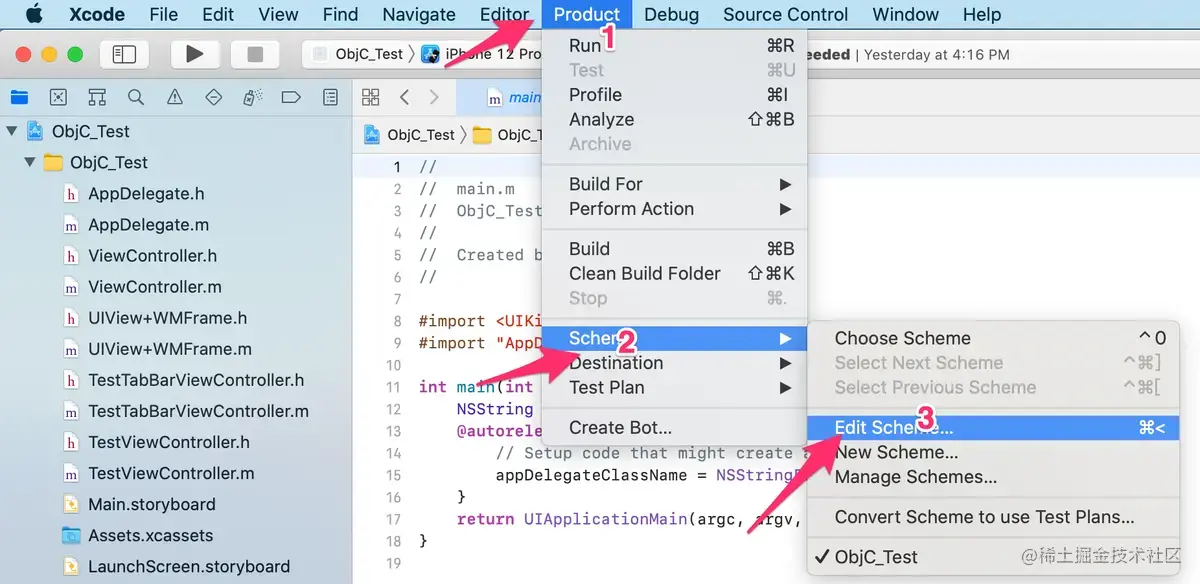Screen dimensions: 1200x584
Task: Open the Scheme submenu item
Action: pyautogui.click(x=674, y=338)
